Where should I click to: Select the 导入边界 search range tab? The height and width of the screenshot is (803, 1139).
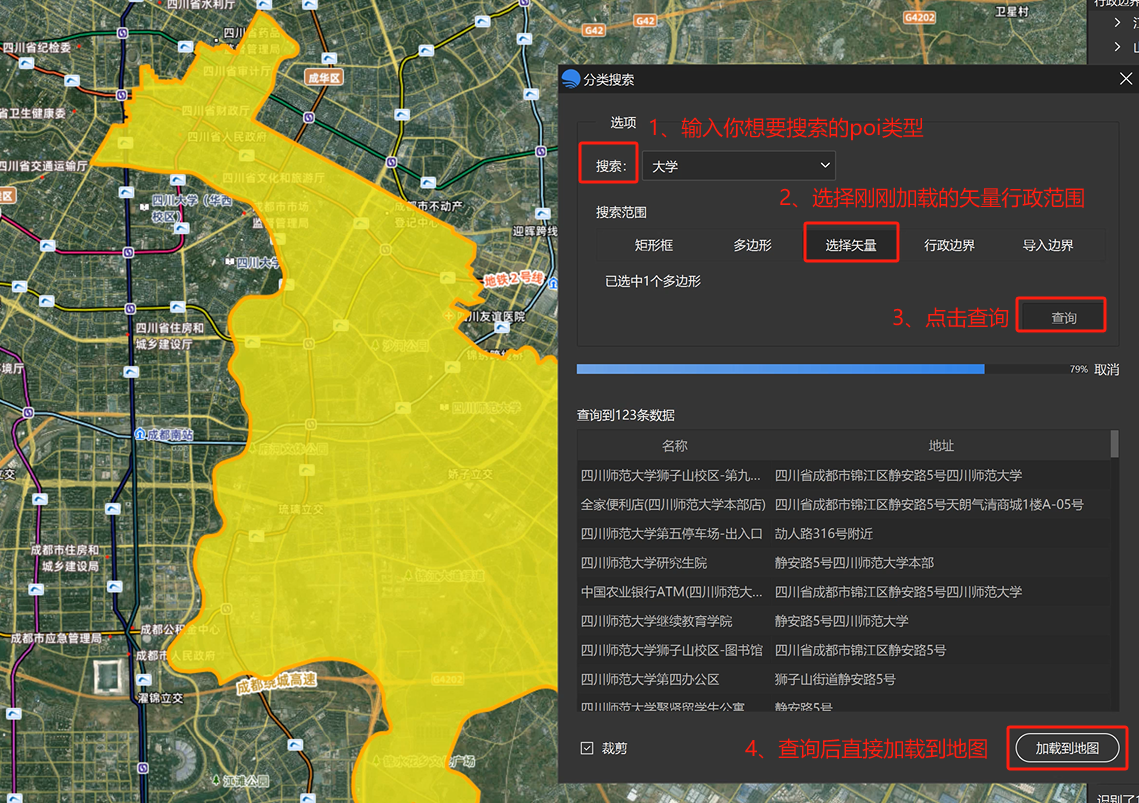pyautogui.click(x=1047, y=246)
